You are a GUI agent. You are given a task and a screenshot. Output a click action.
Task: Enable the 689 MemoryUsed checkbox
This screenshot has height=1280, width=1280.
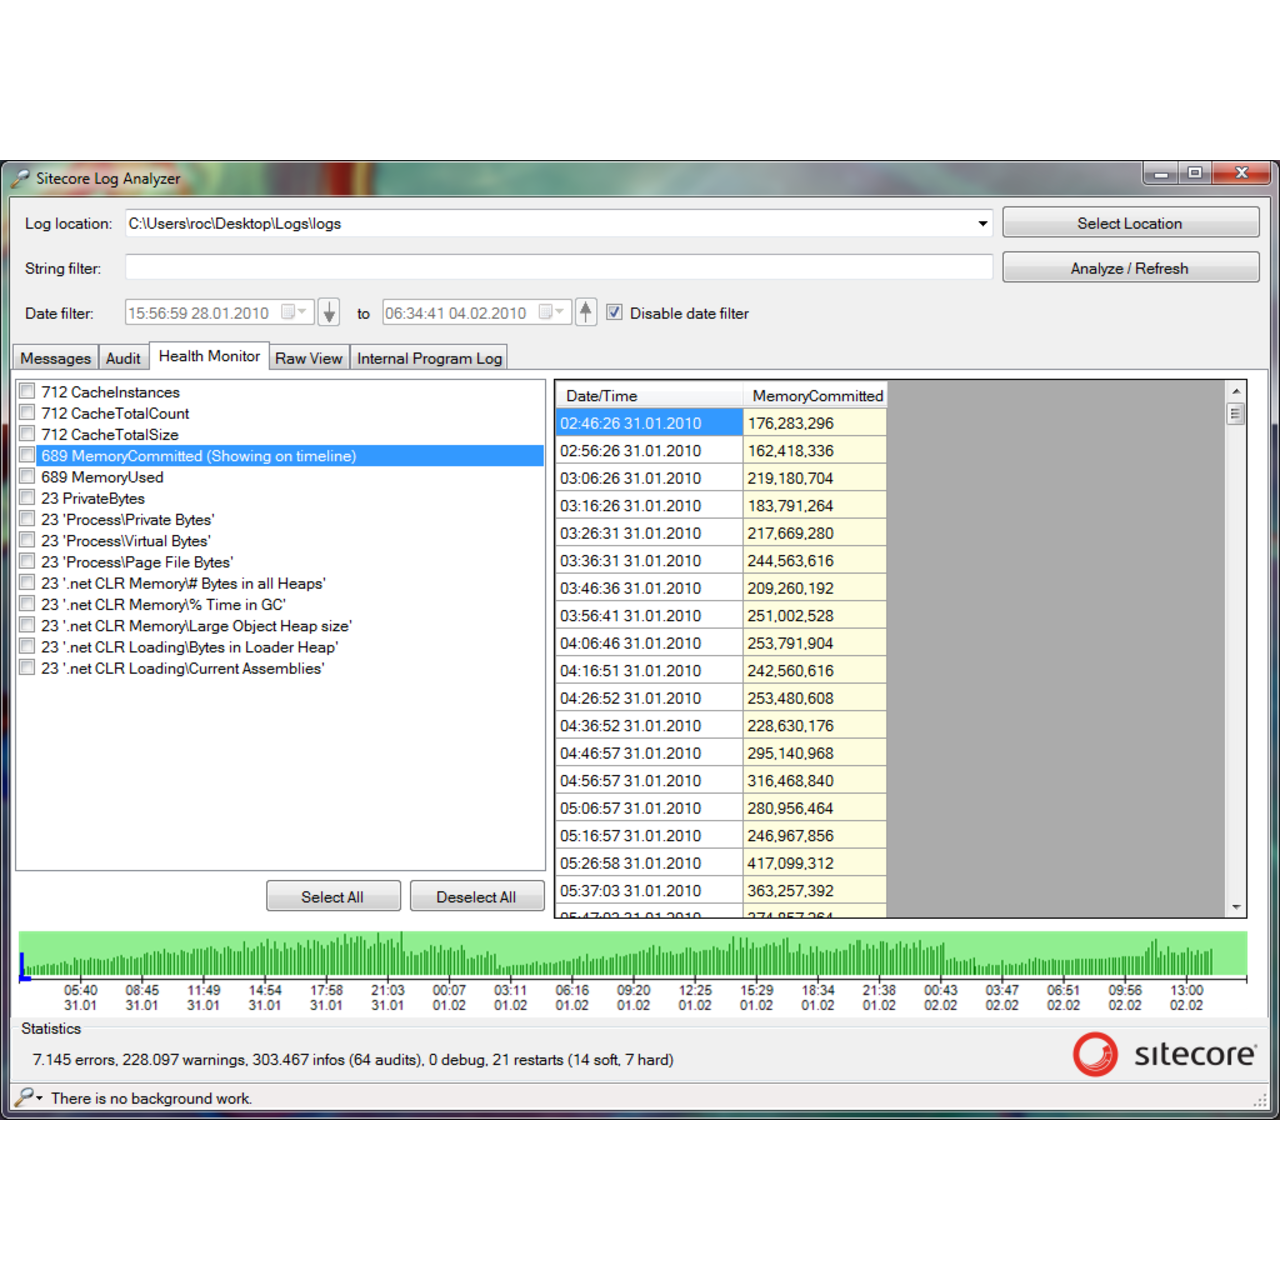[27, 476]
